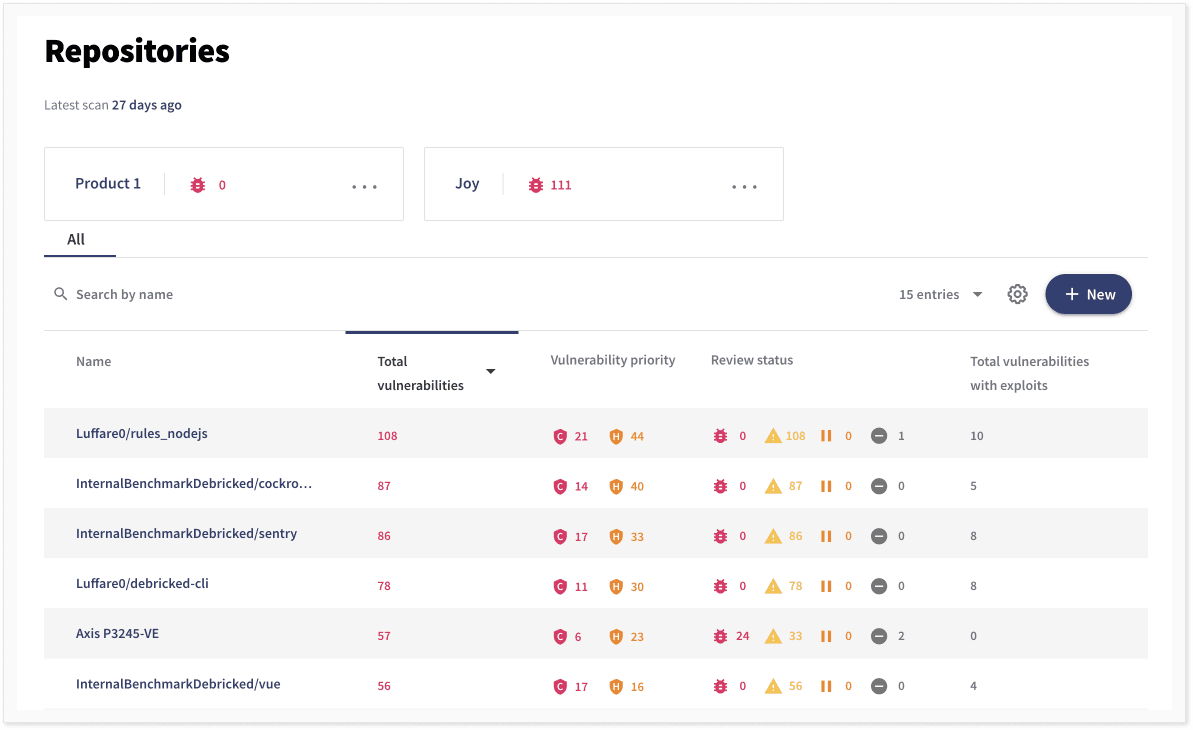
Task: Click review bug icon in Axis P3245-VE row
Action: pos(720,636)
